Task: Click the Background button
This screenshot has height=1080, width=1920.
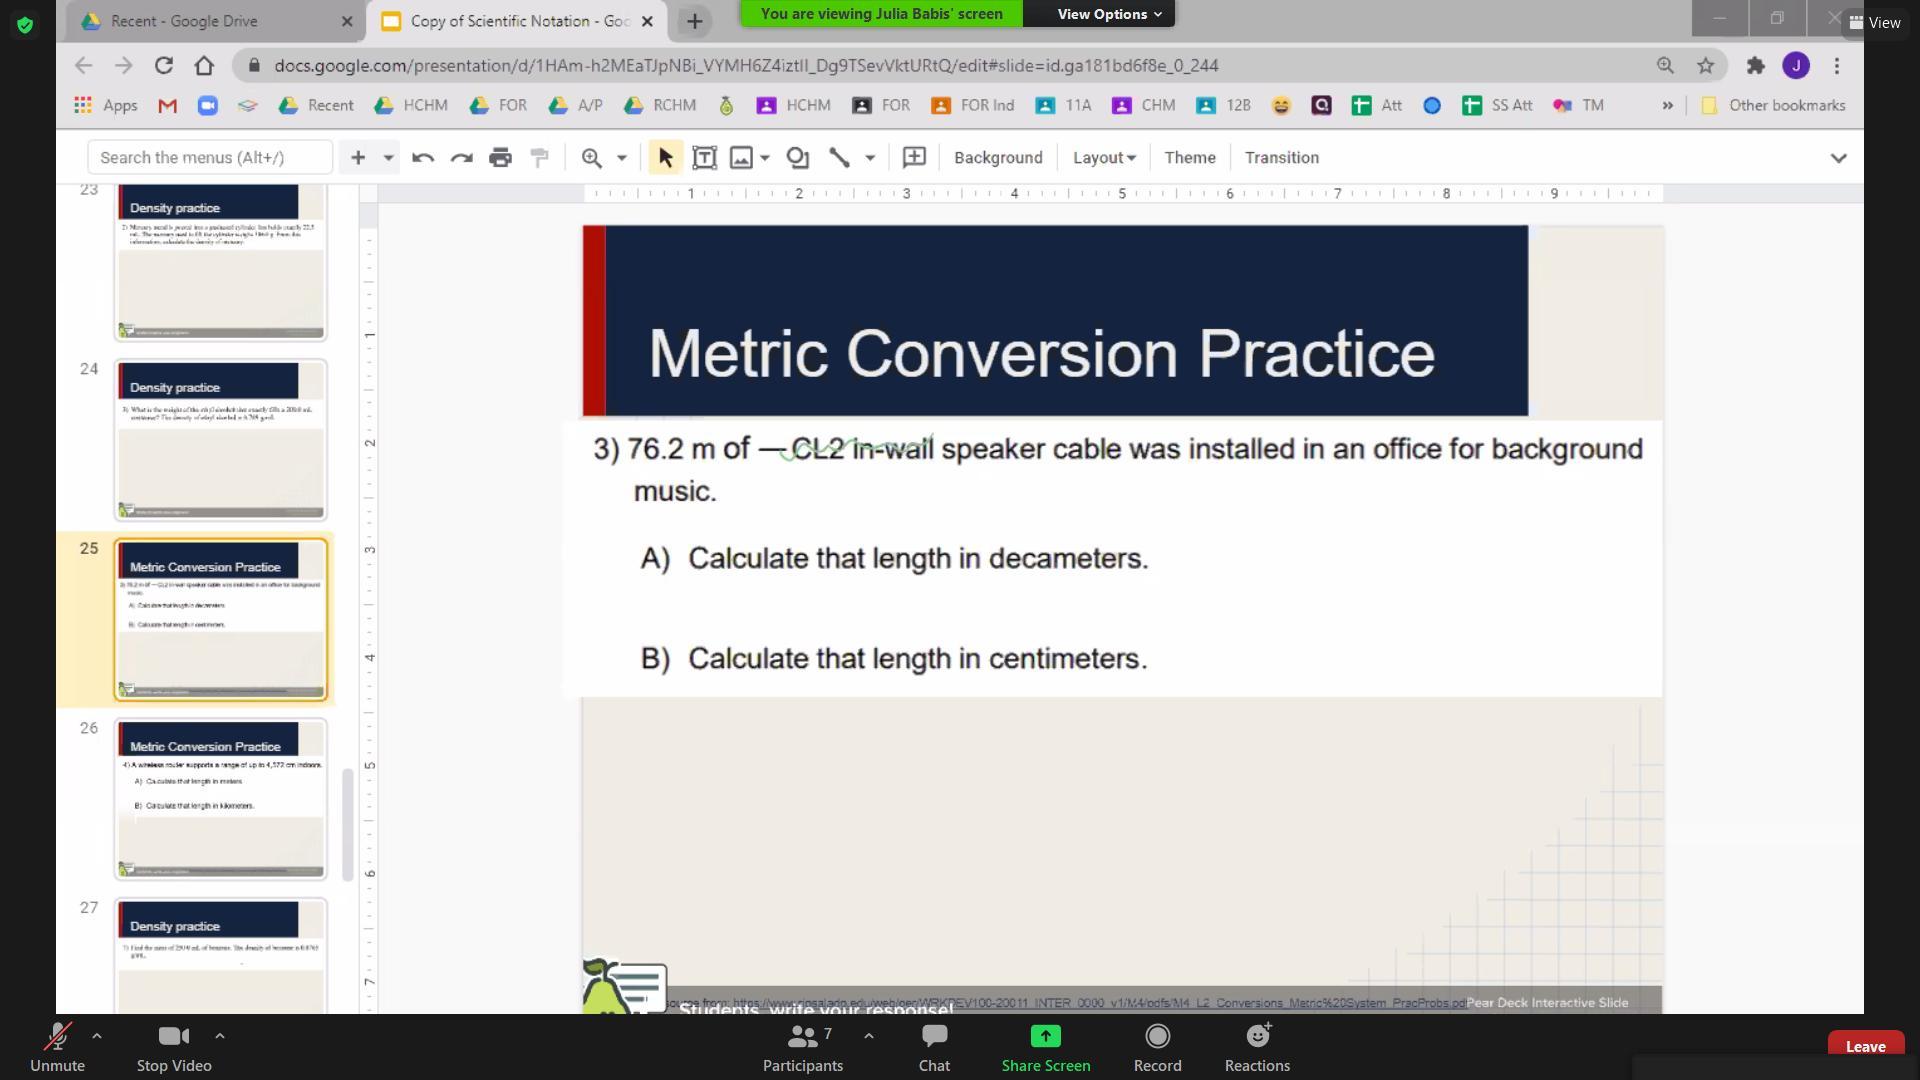Action: [997, 158]
